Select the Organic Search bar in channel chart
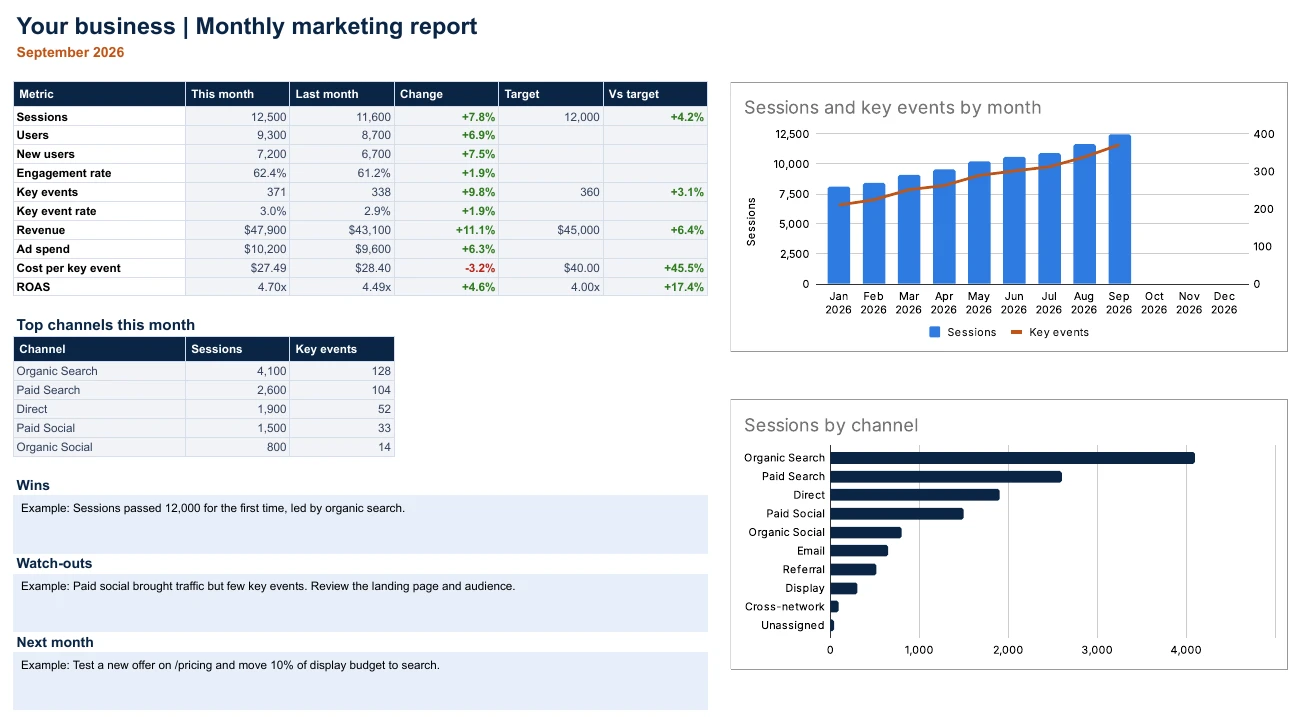Image resolution: width=1295 pixels, height=717 pixels. (1012, 458)
